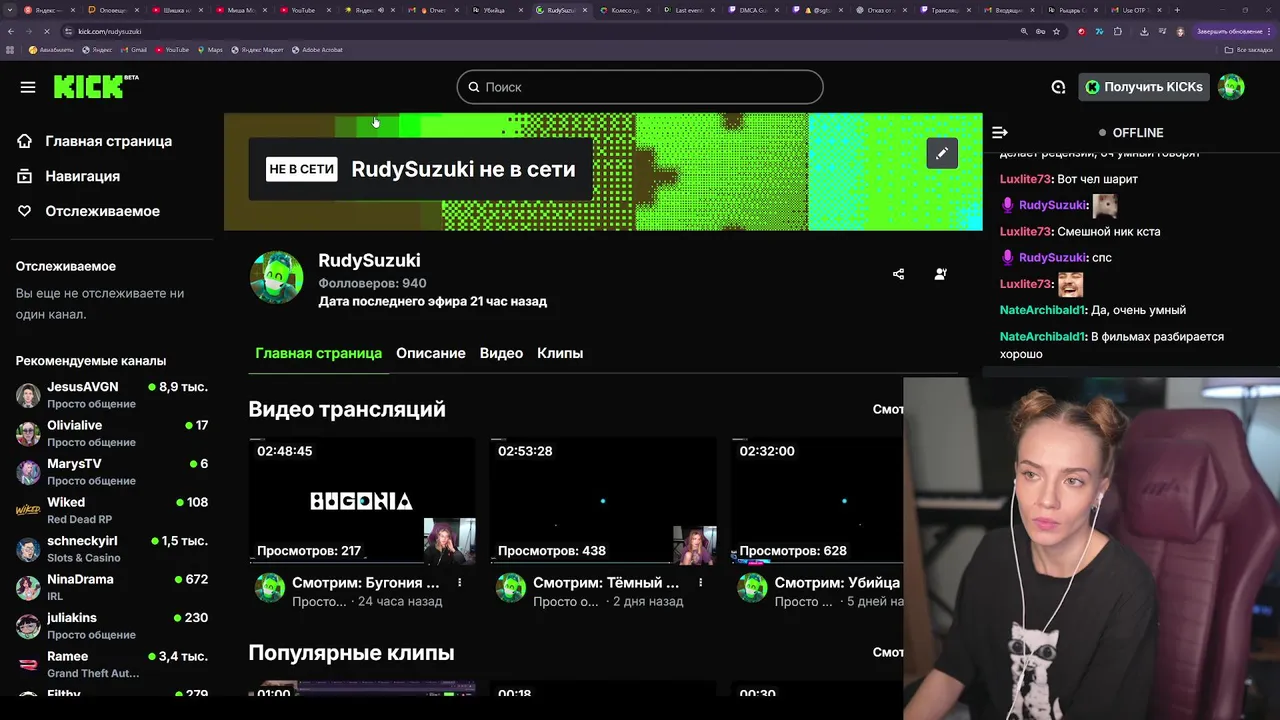Open the Maps bookmark
Screen dimensions: 1280x720
tap(210, 49)
